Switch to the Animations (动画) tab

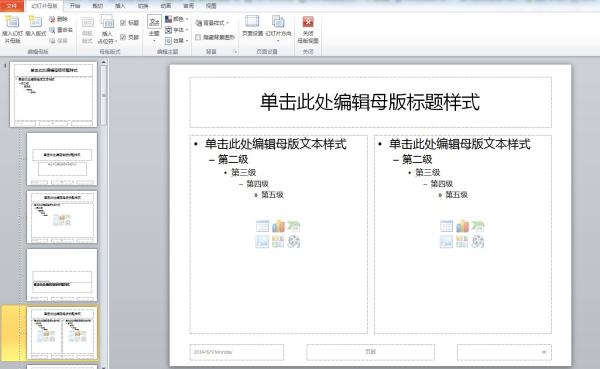pos(166,6)
